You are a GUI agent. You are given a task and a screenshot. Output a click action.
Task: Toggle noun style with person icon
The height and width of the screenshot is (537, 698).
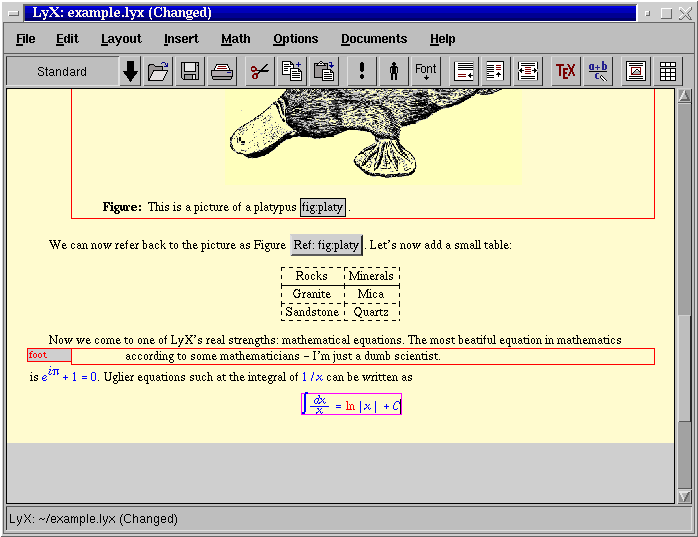(x=394, y=72)
